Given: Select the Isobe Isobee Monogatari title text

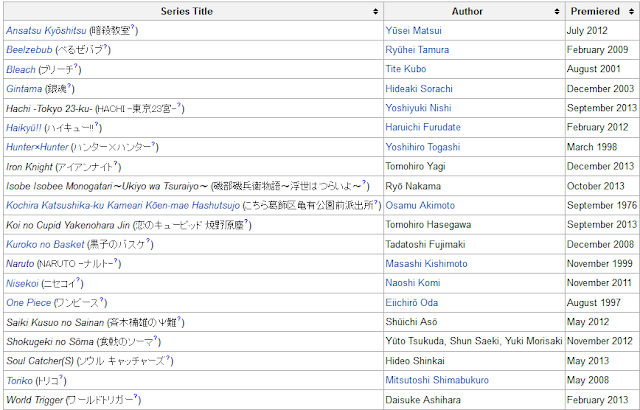Looking at the screenshot, I should coord(107,186).
